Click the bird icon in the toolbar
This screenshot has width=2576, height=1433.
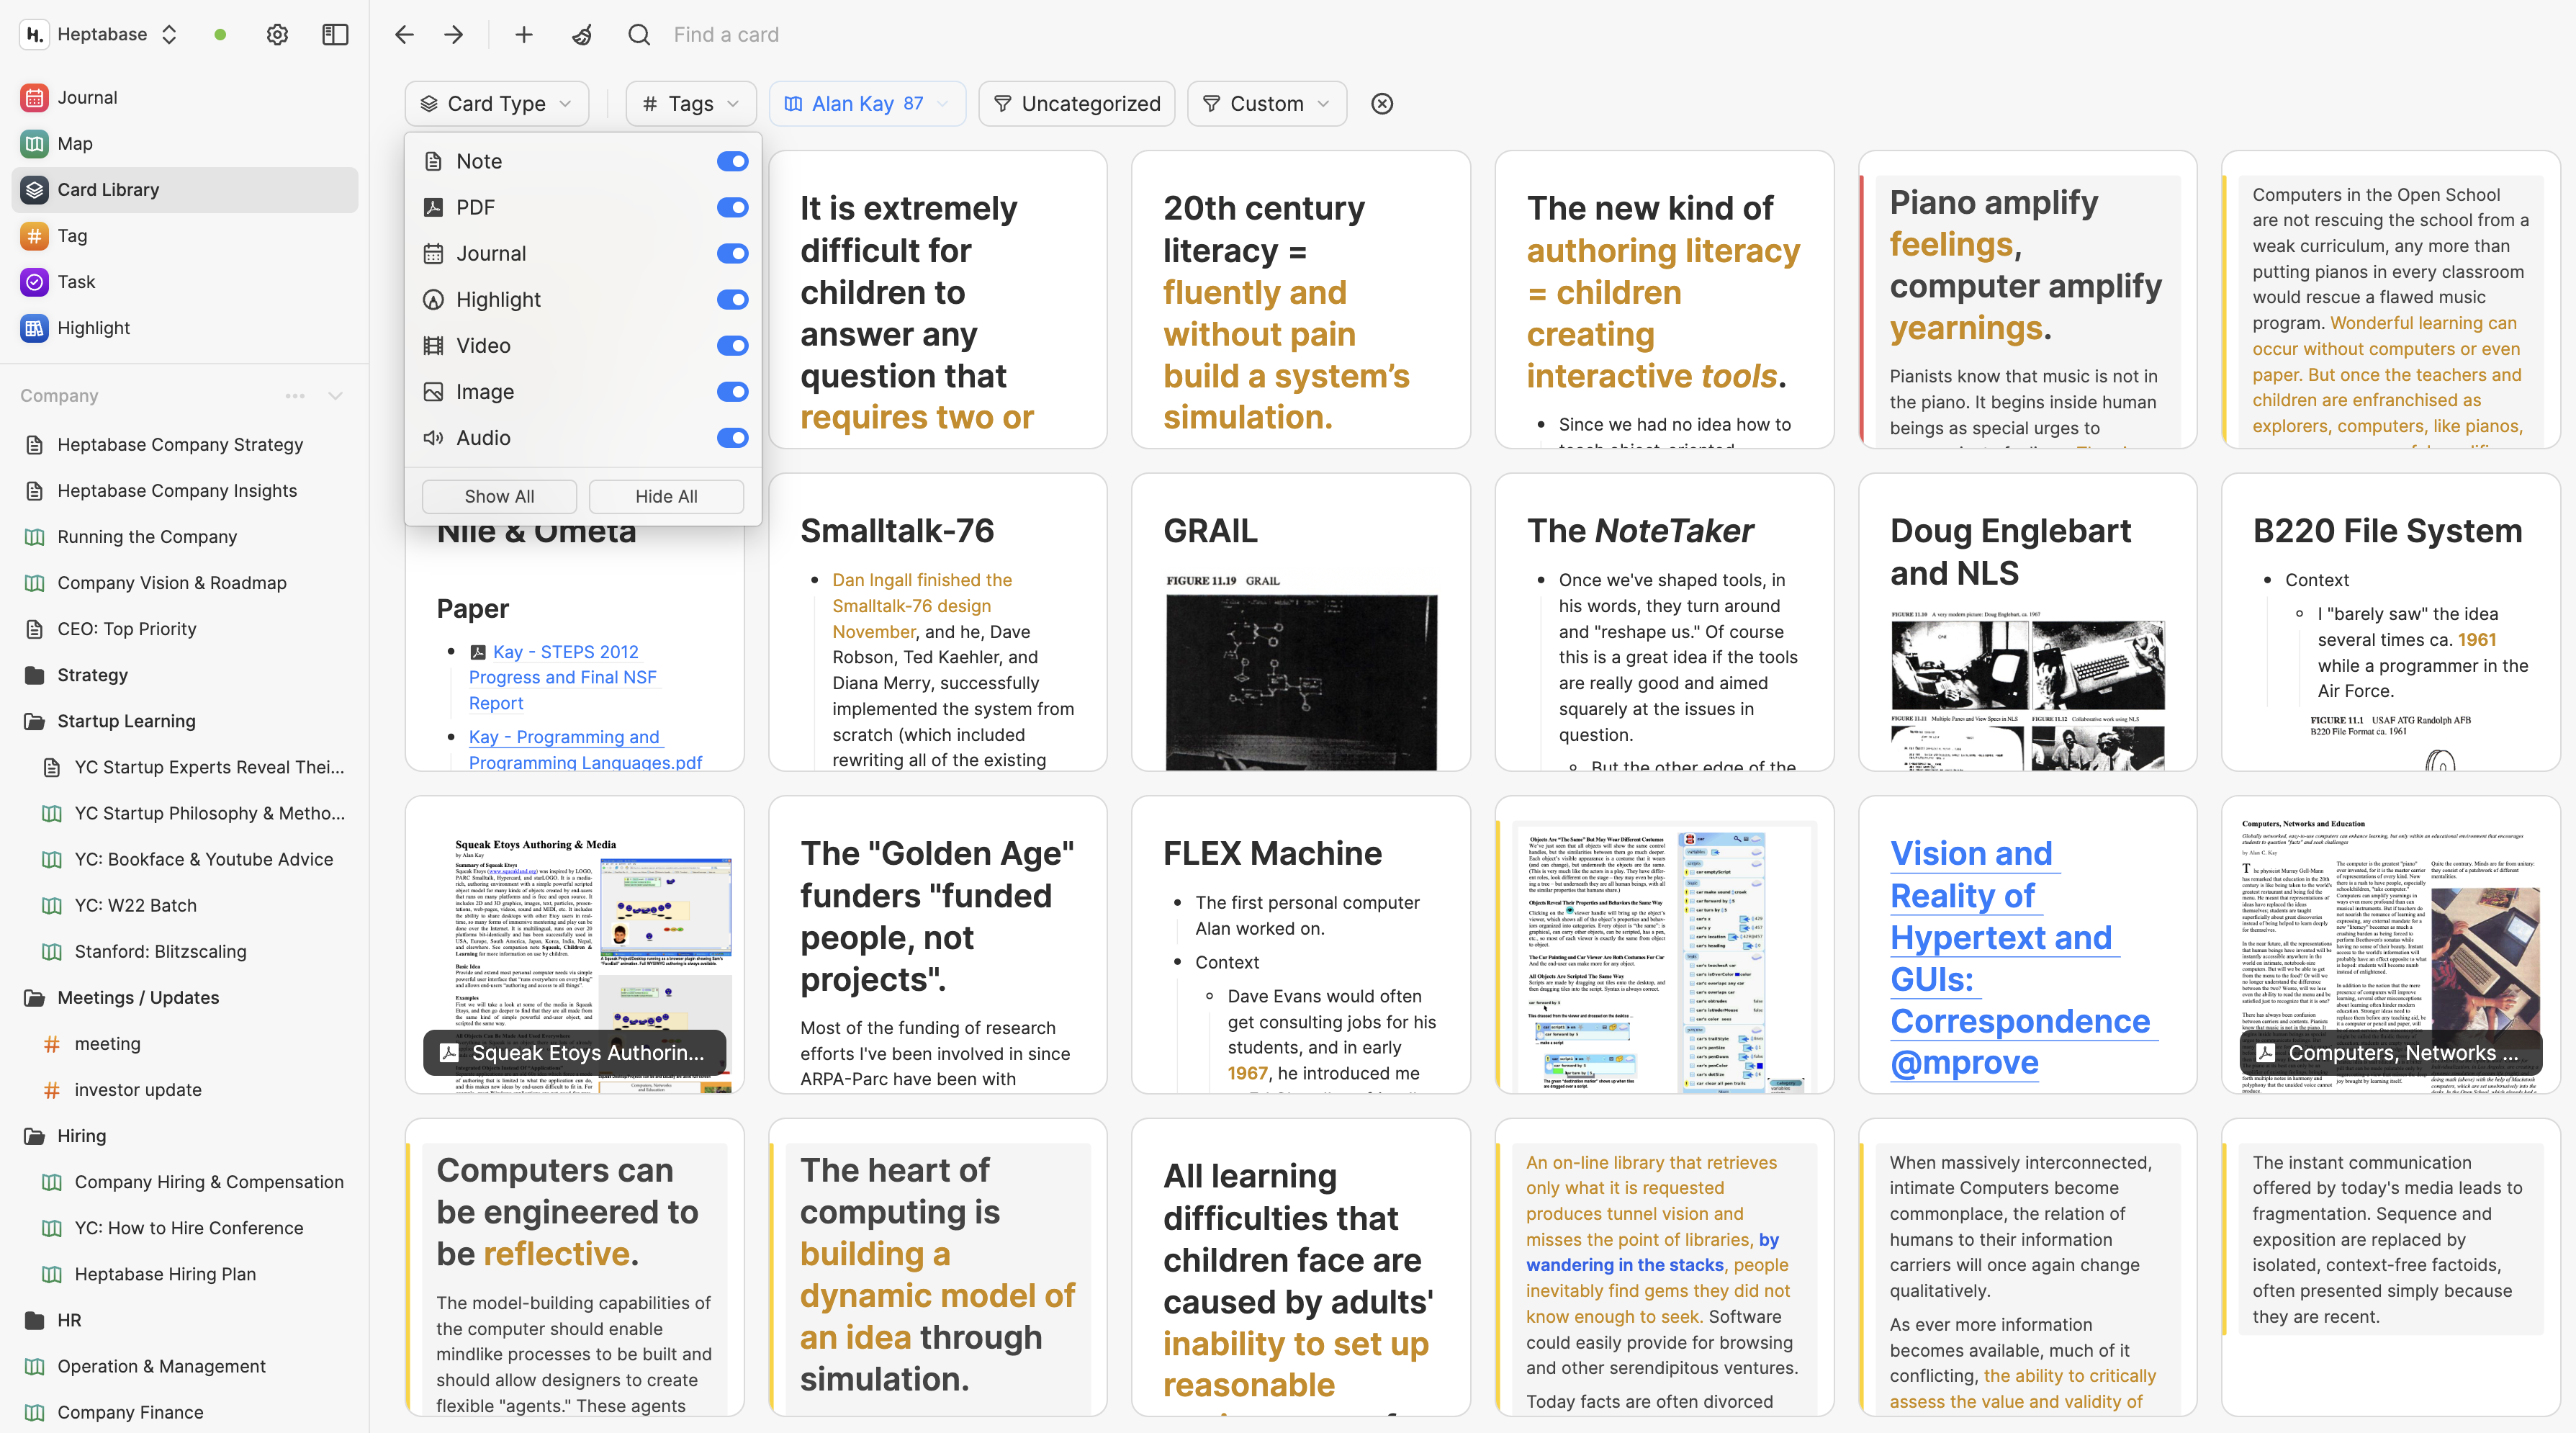(582, 35)
